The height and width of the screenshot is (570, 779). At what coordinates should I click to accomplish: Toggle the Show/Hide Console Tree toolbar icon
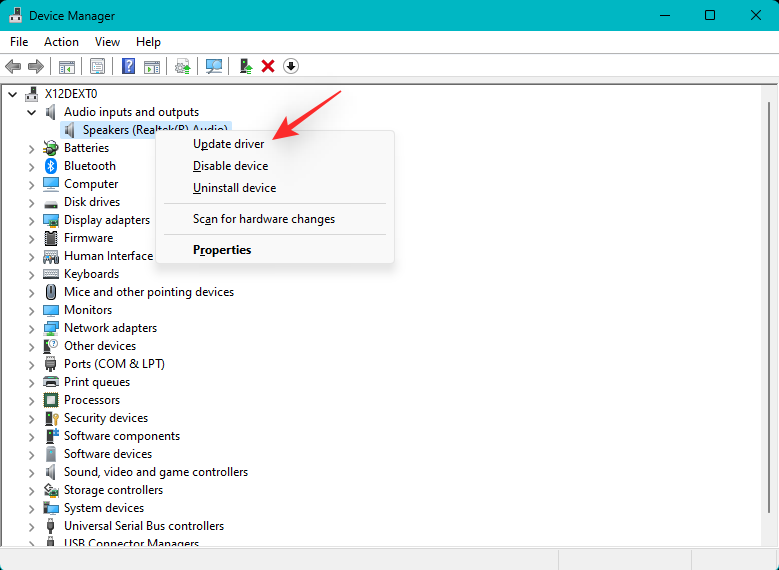pos(67,66)
